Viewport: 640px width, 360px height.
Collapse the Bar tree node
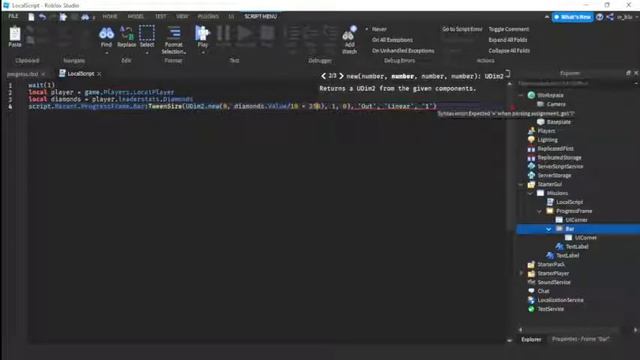549,229
